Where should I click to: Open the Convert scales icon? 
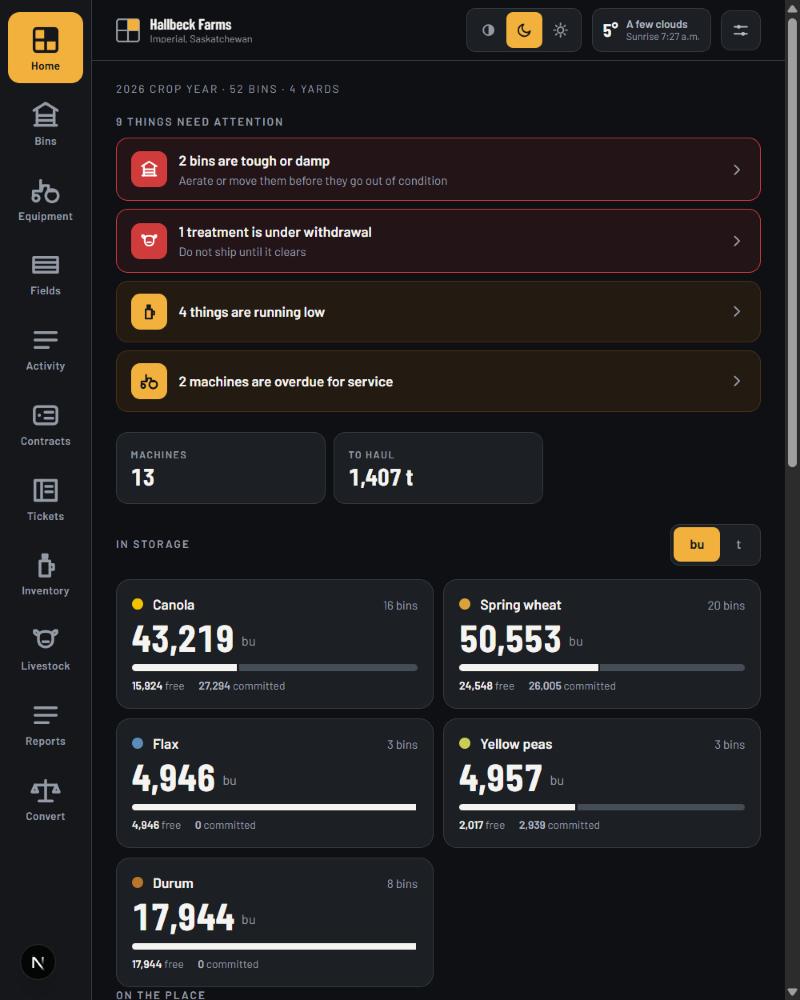coord(45,790)
